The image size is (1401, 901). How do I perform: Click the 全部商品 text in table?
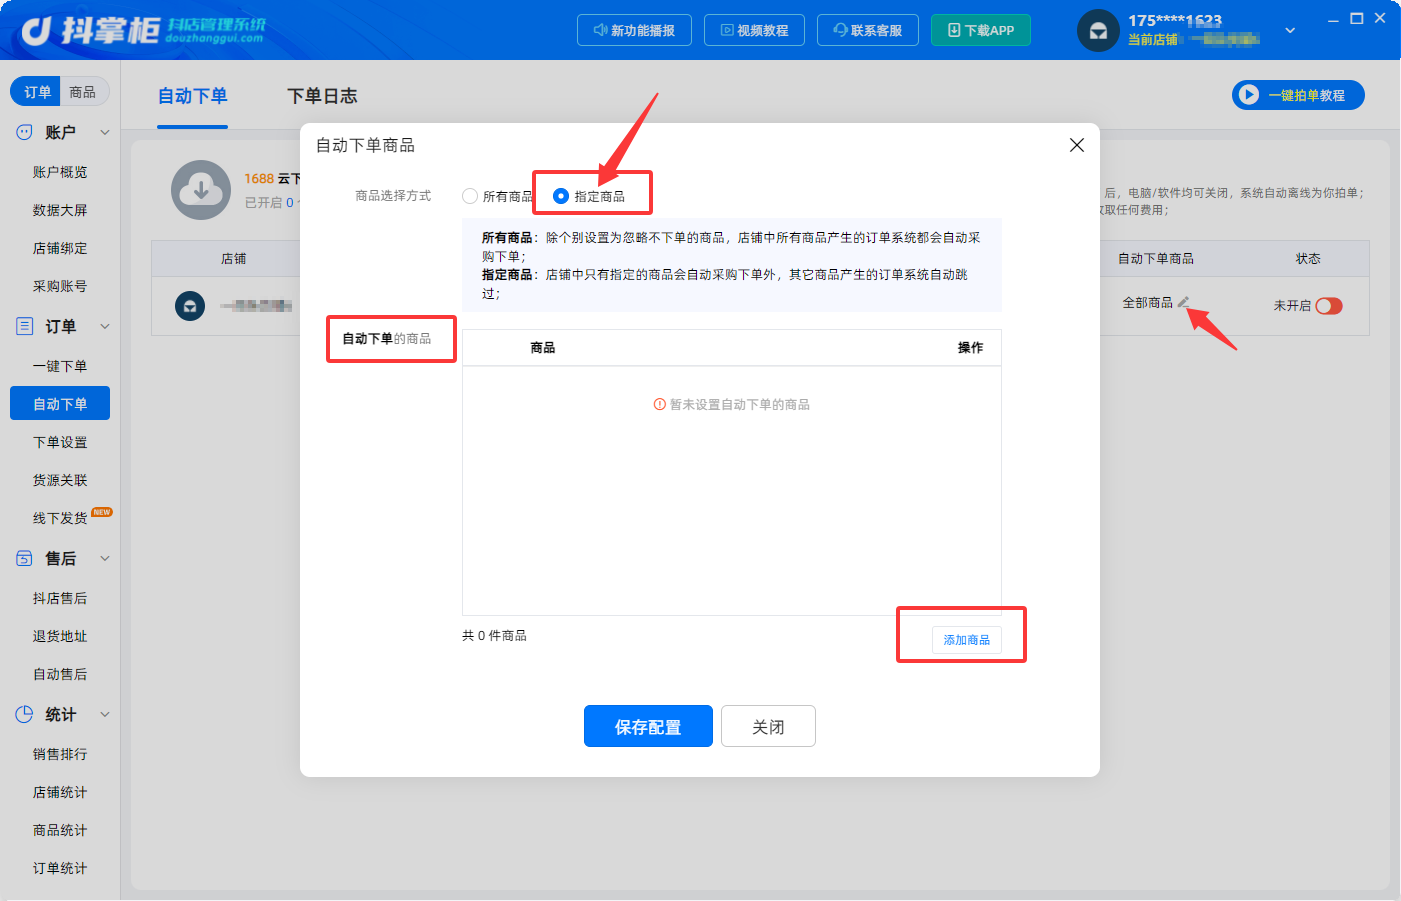[x=1148, y=302]
